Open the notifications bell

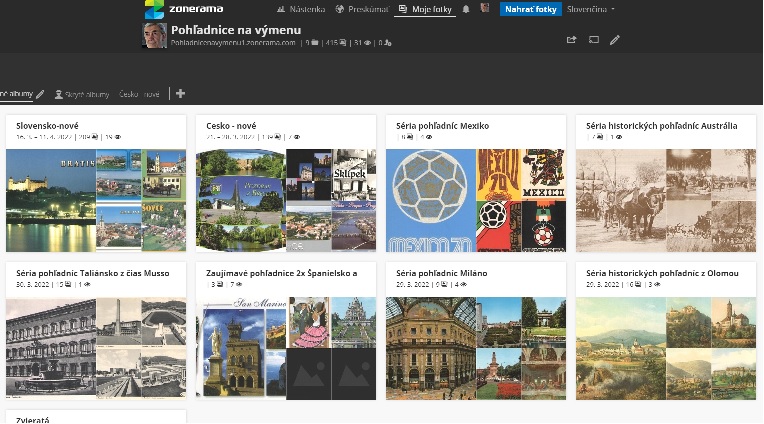click(466, 9)
